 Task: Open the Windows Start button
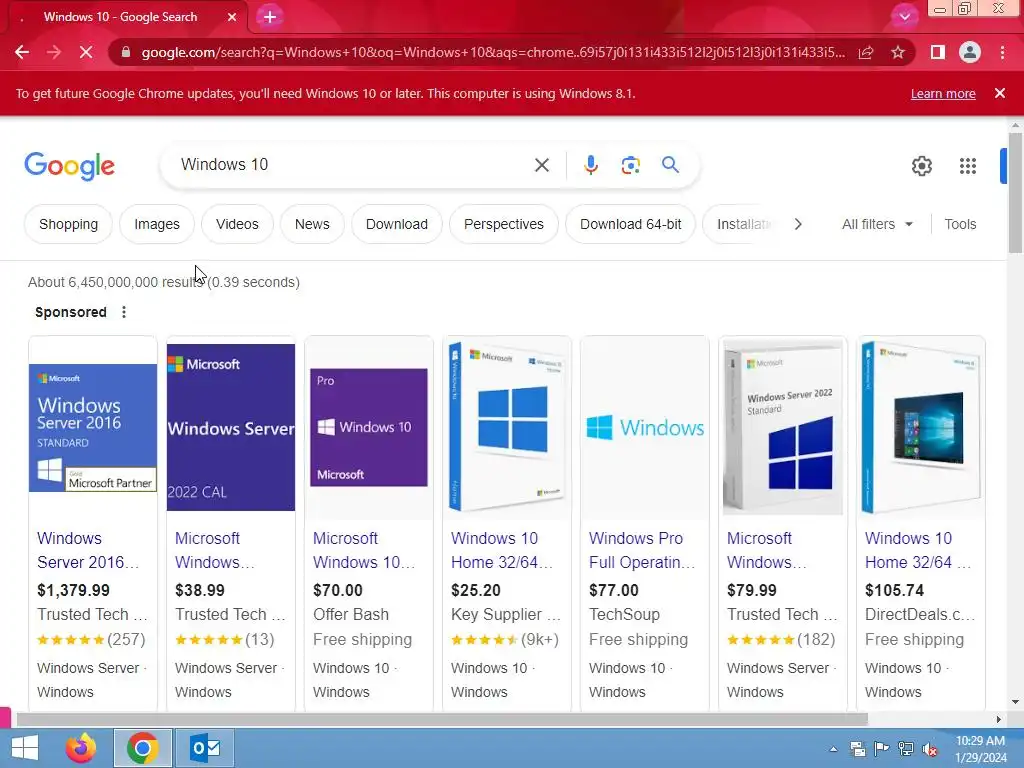25,748
